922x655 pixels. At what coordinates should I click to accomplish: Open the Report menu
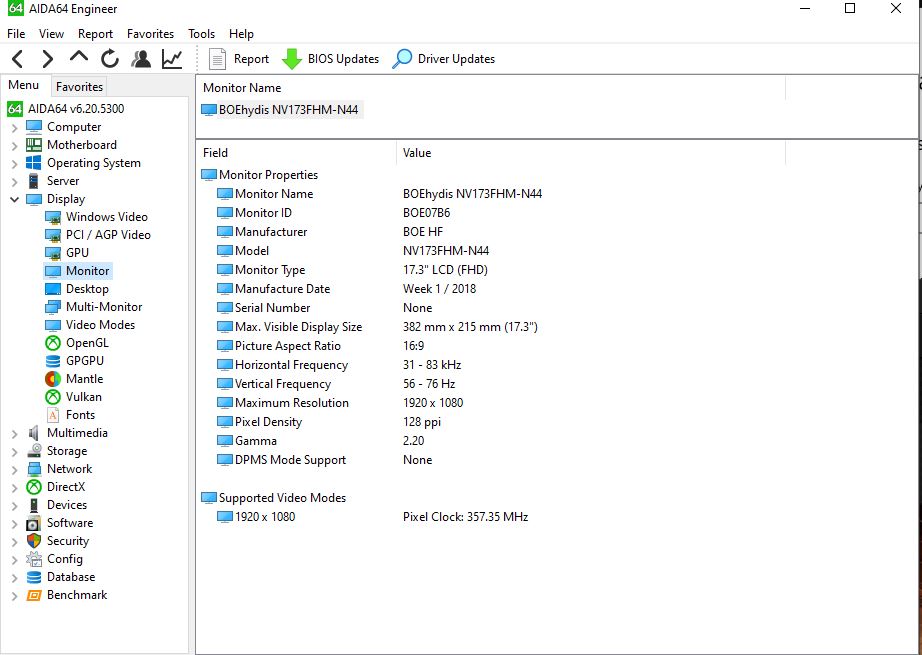coord(95,34)
